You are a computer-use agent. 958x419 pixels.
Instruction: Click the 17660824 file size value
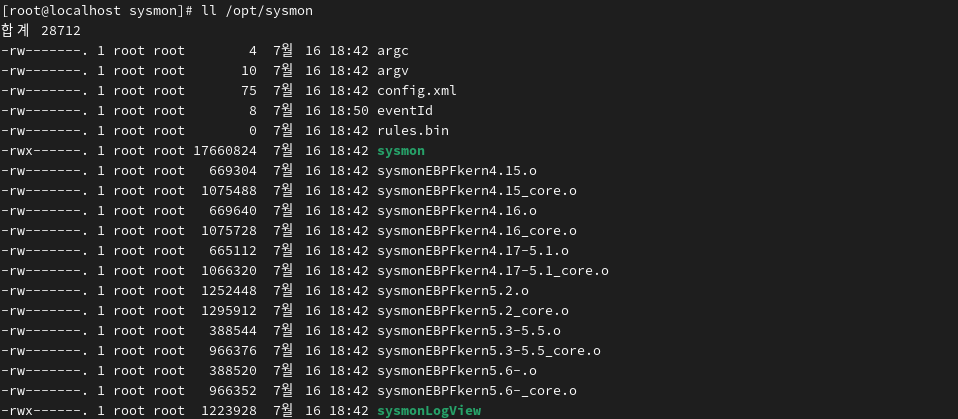pos(225,151)
